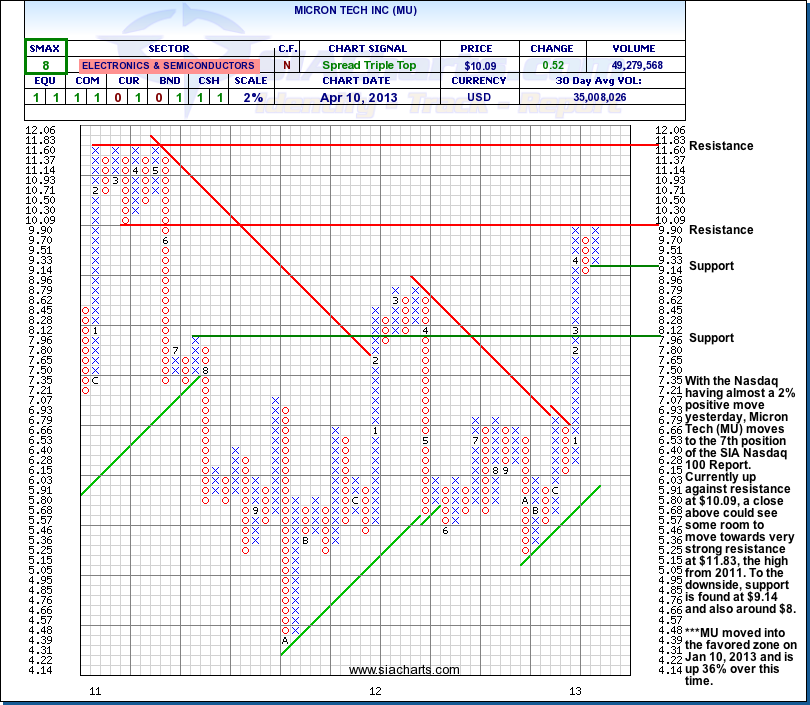Click the 30 day average volume 35,008,026

point(635,97)
